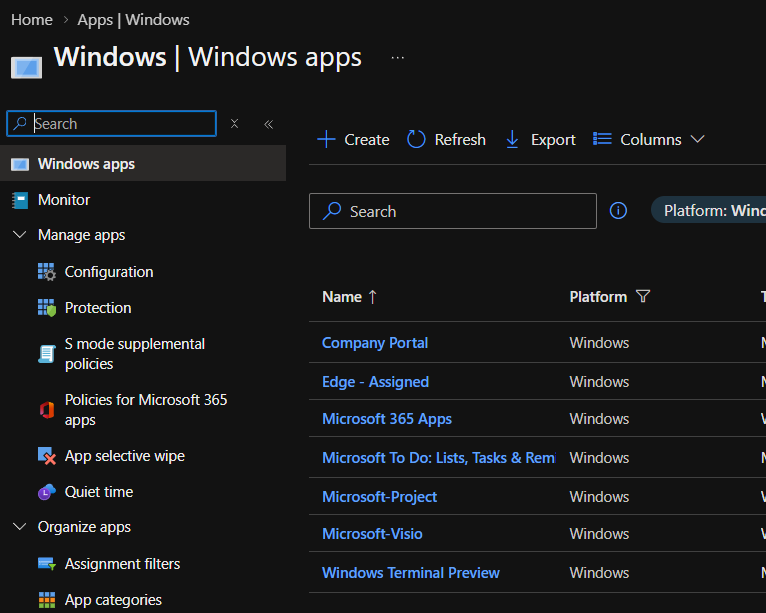Click the Name column sort arrow
The image size is (766, 613).
click(373, 296)
